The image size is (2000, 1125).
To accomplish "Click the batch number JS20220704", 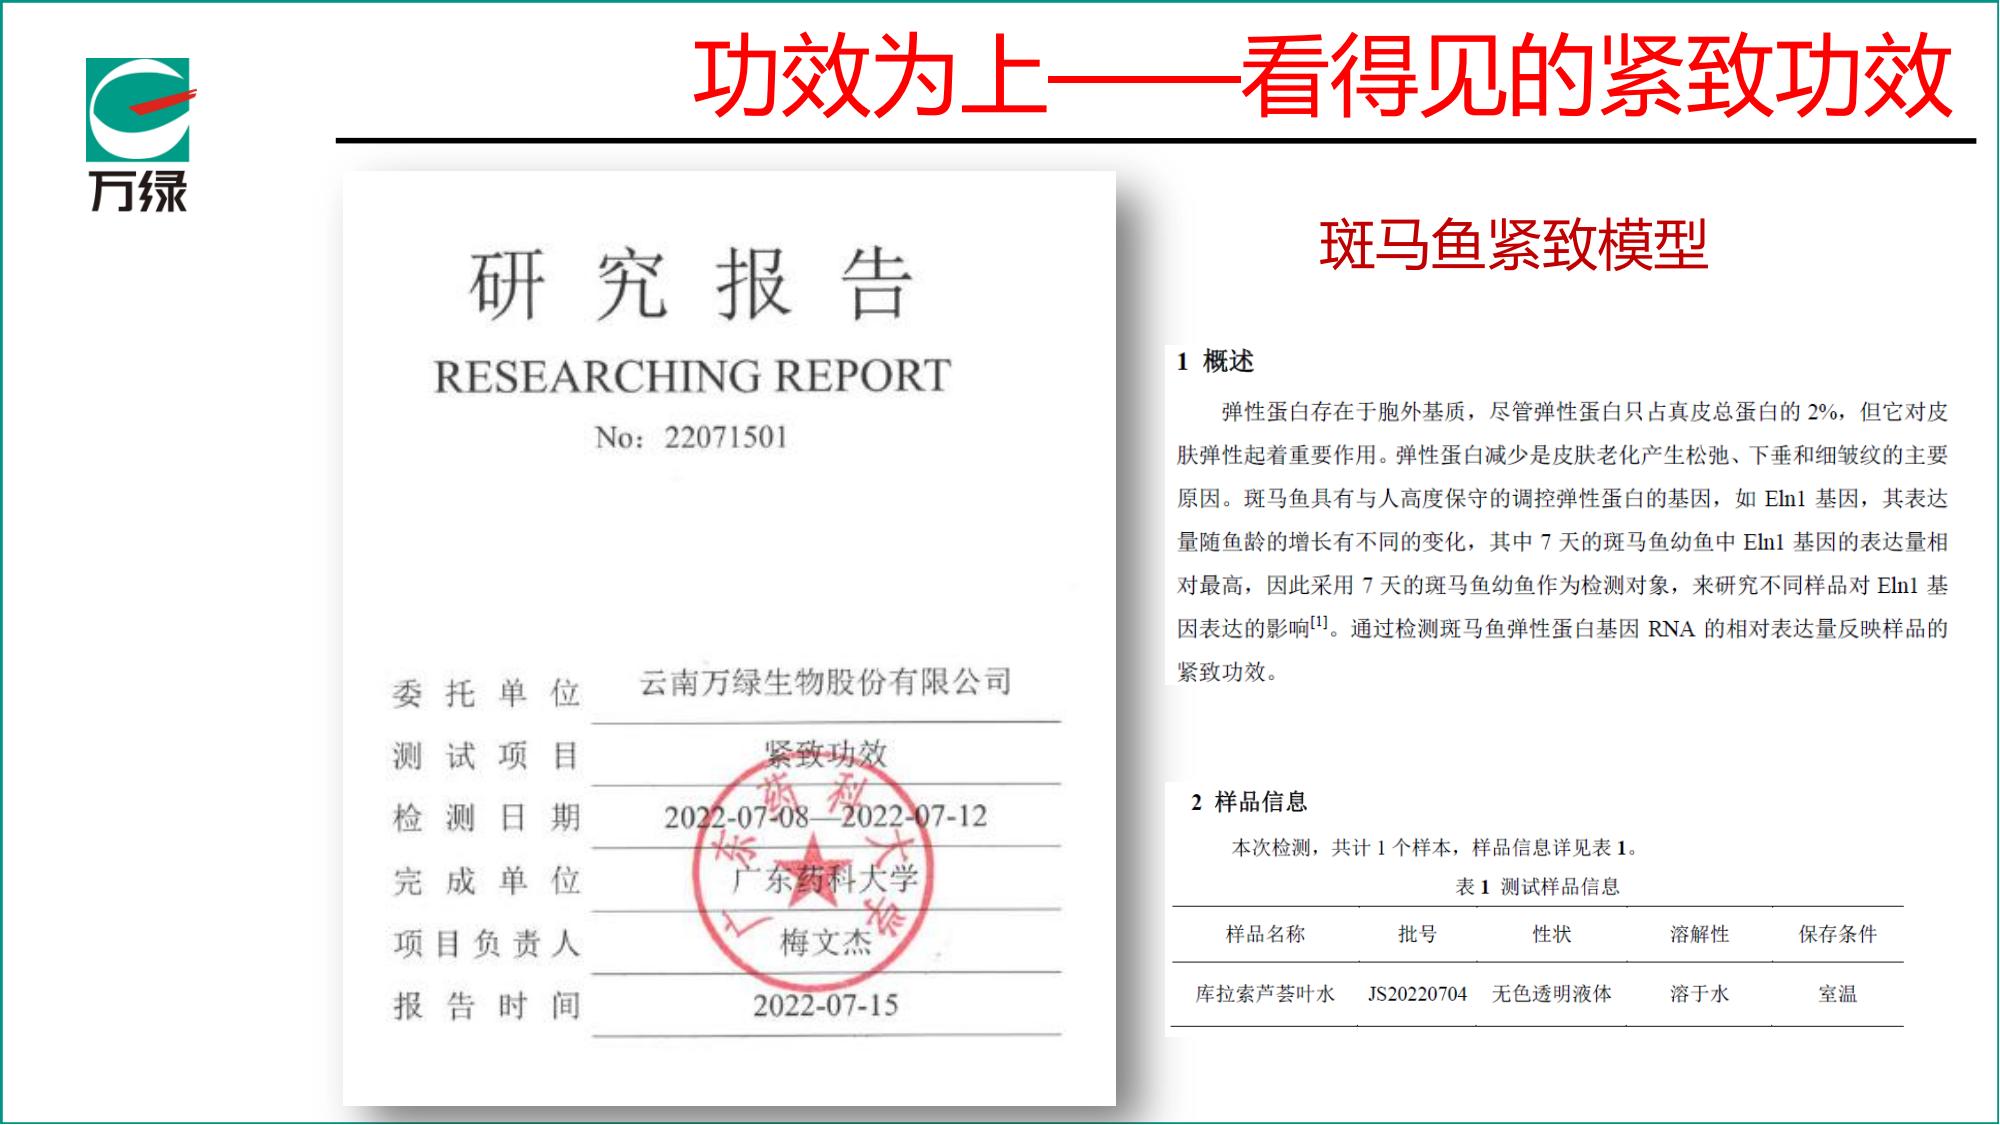I will [1417, 994].
